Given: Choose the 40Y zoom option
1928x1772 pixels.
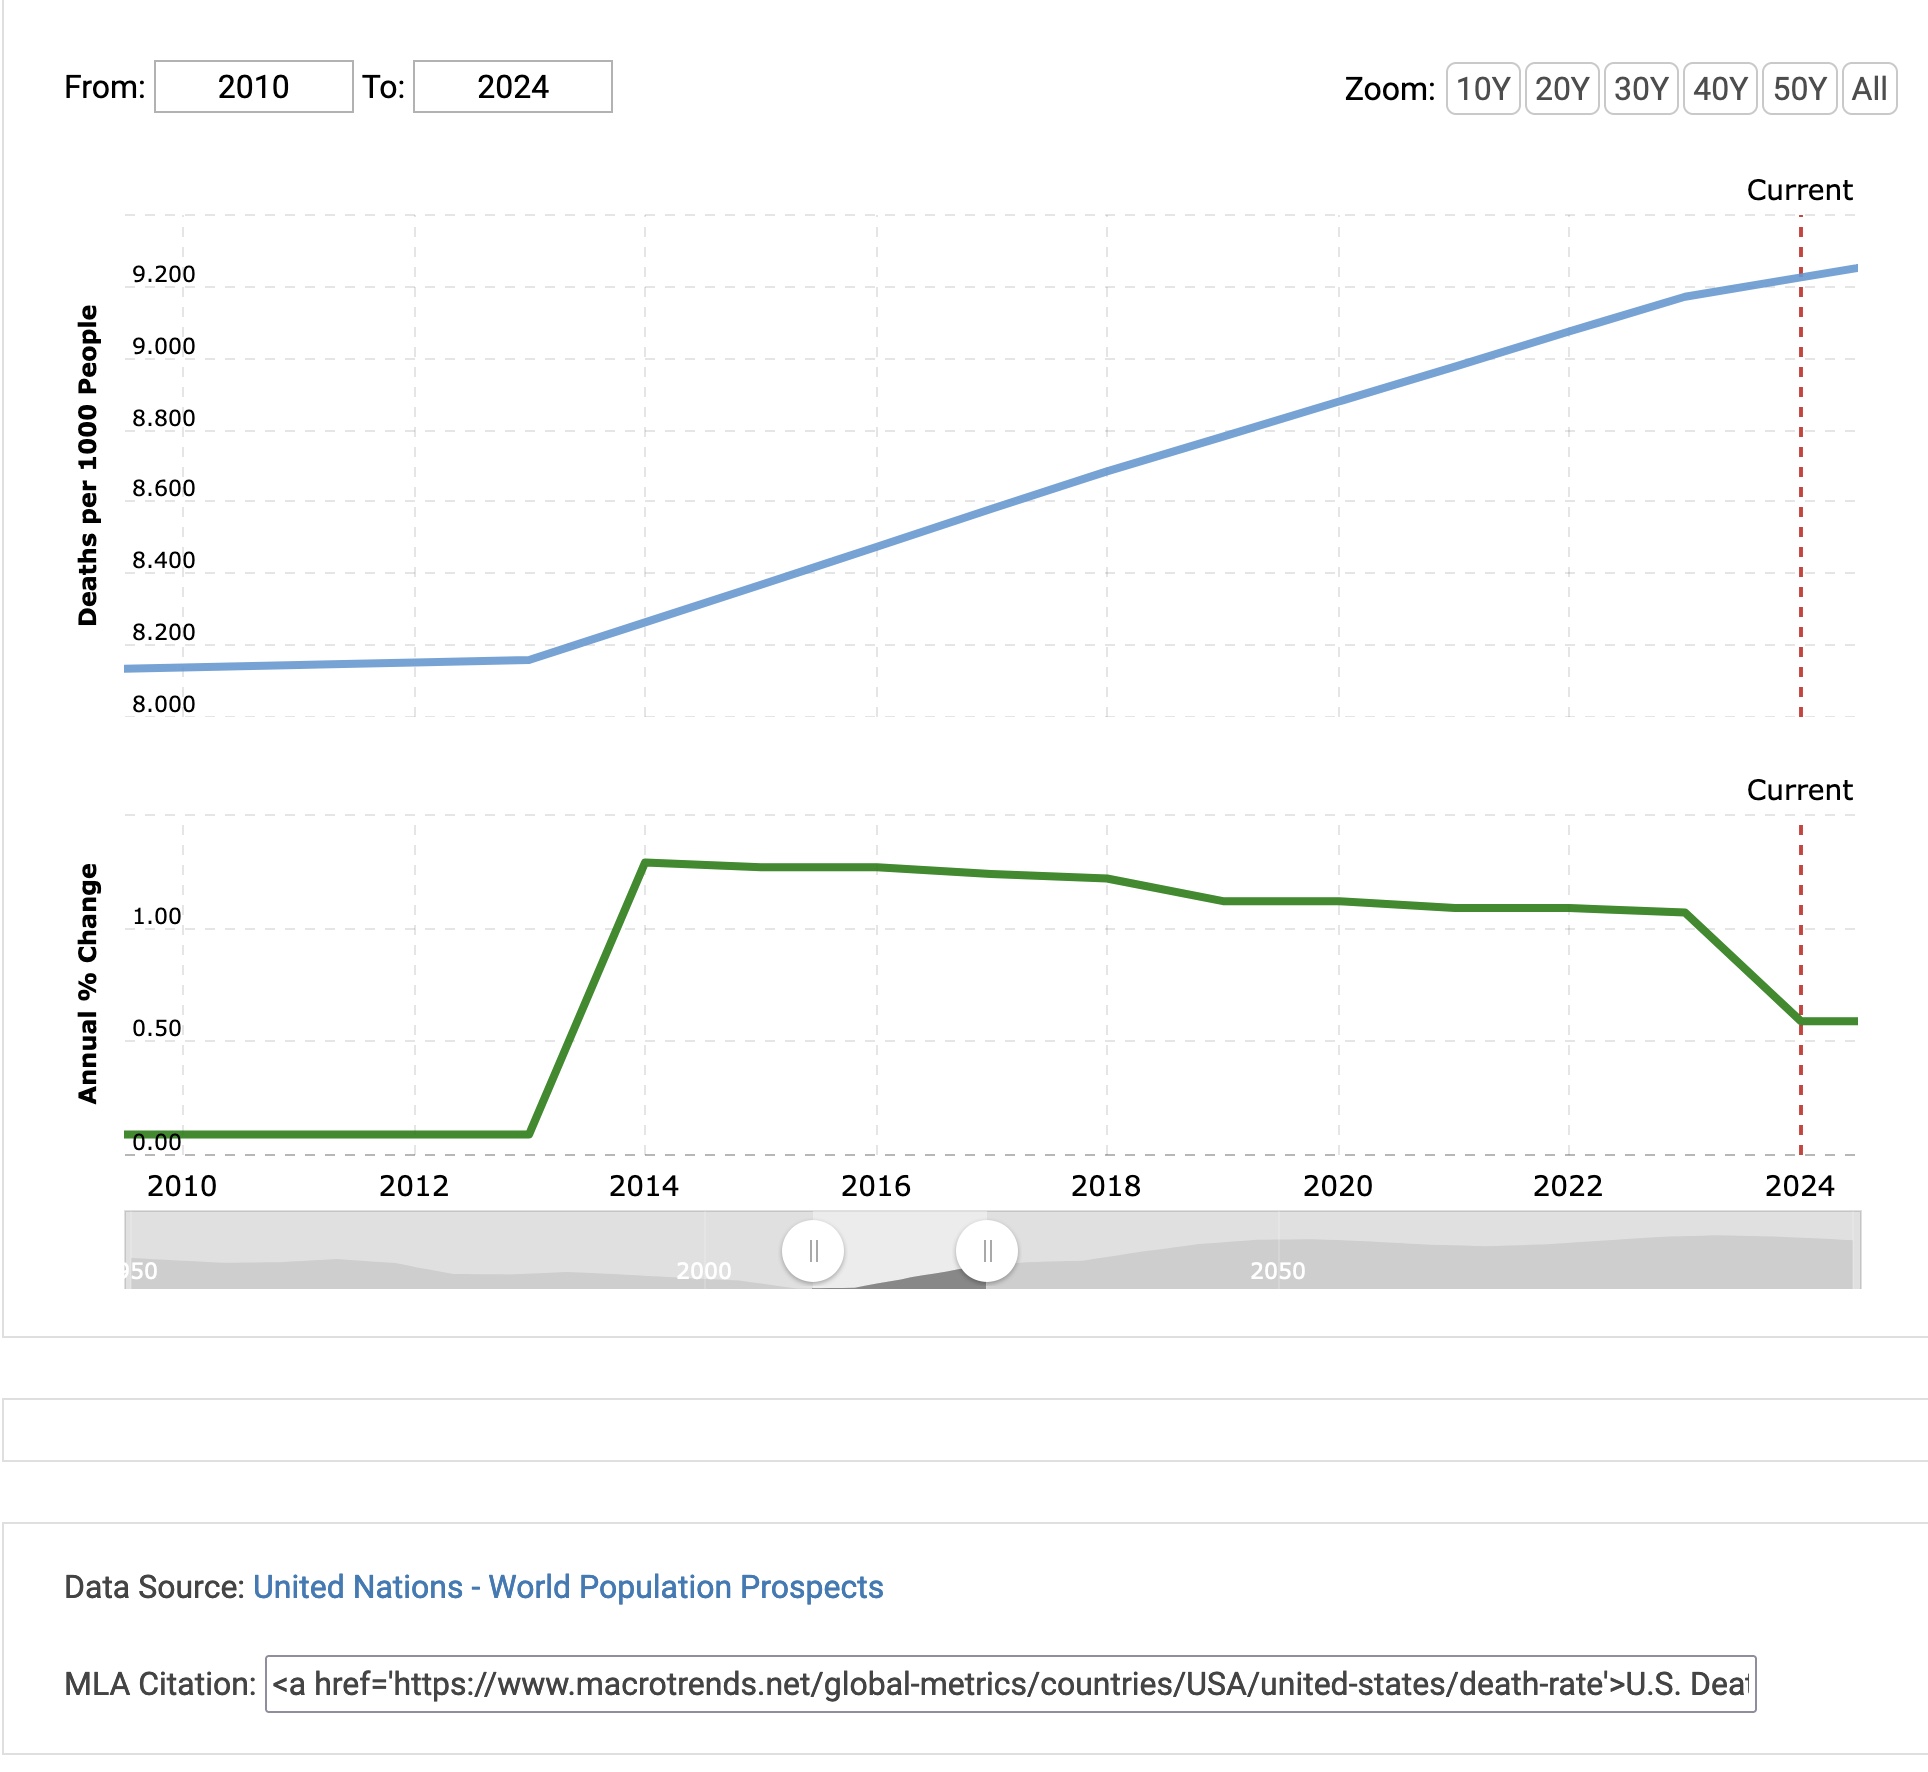Looking at the screenshot, I should [x=1719, y=89].
